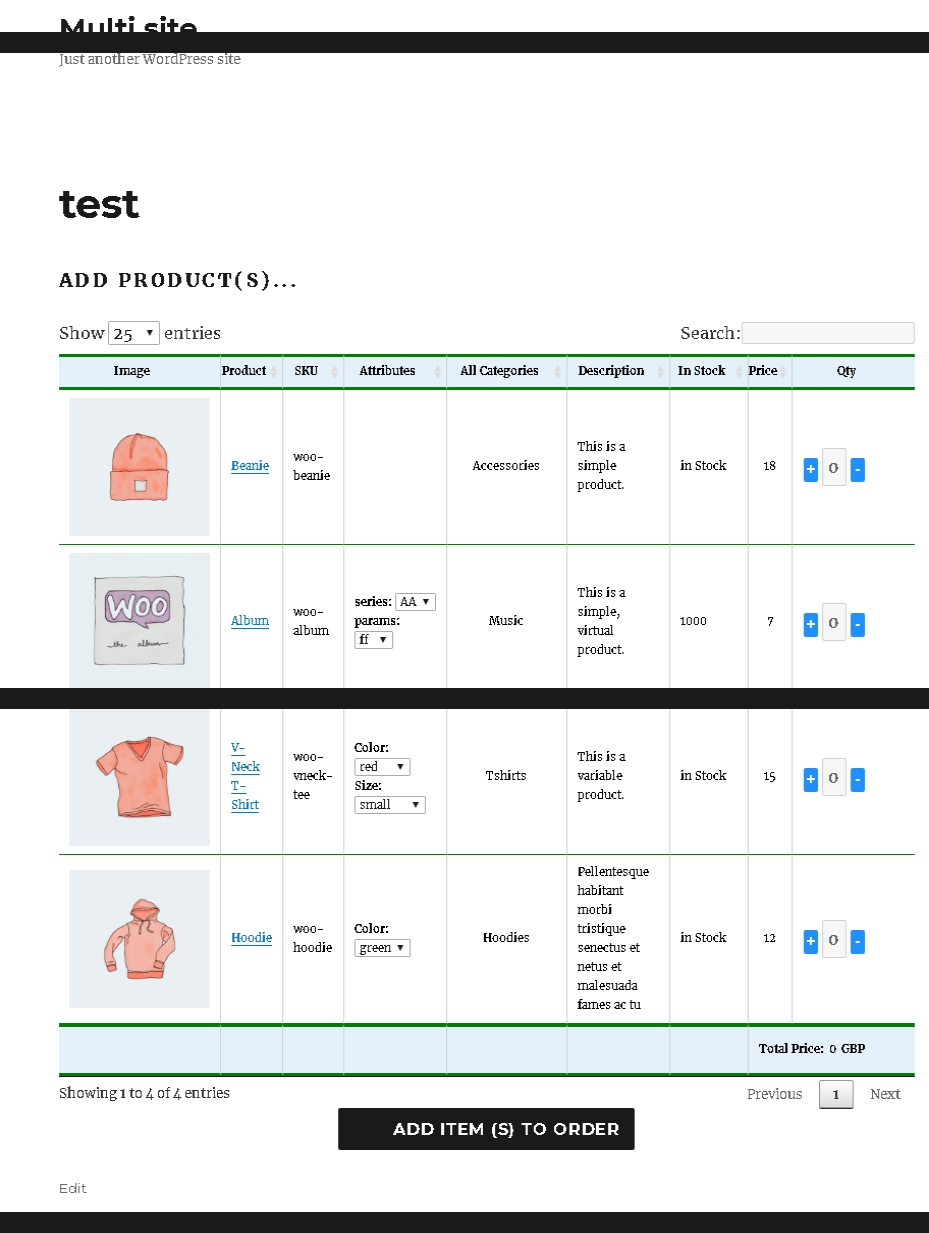Expand V-Neck T-Shirt Color dropdown
929x1233 pixels.
(382, 767)
